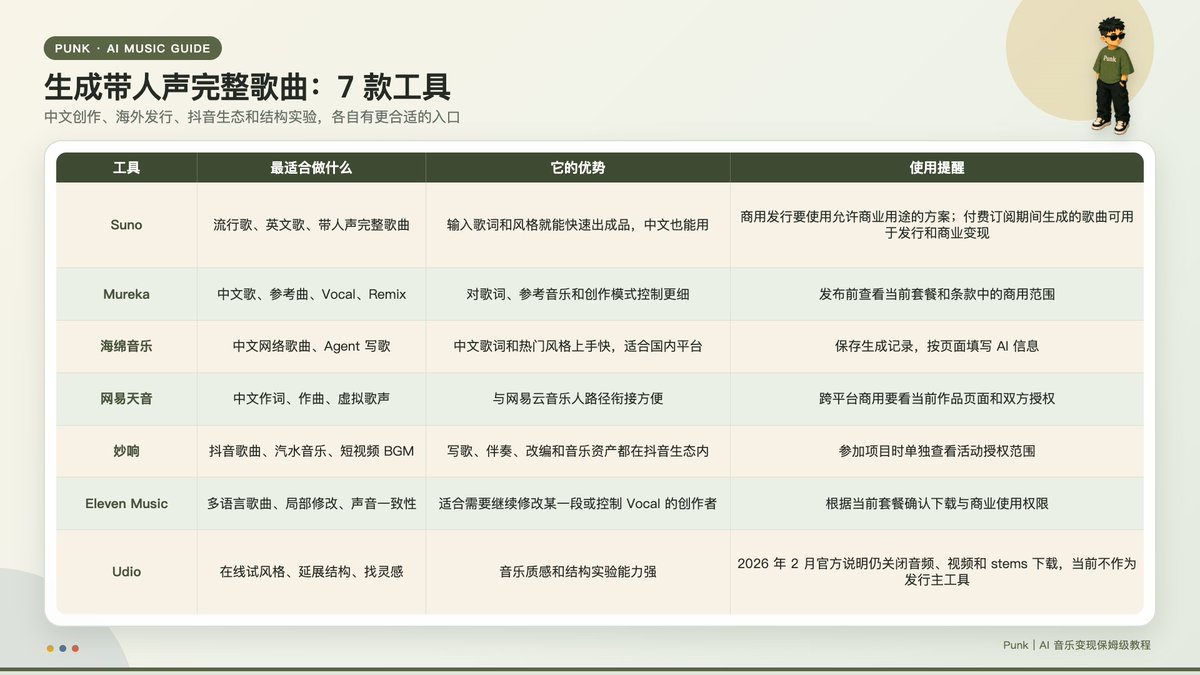Click the Udio reminder about 2026 年 2 月 stems 下载
1200x675 pixels.
pyautogui.click(x=937, y=572)
